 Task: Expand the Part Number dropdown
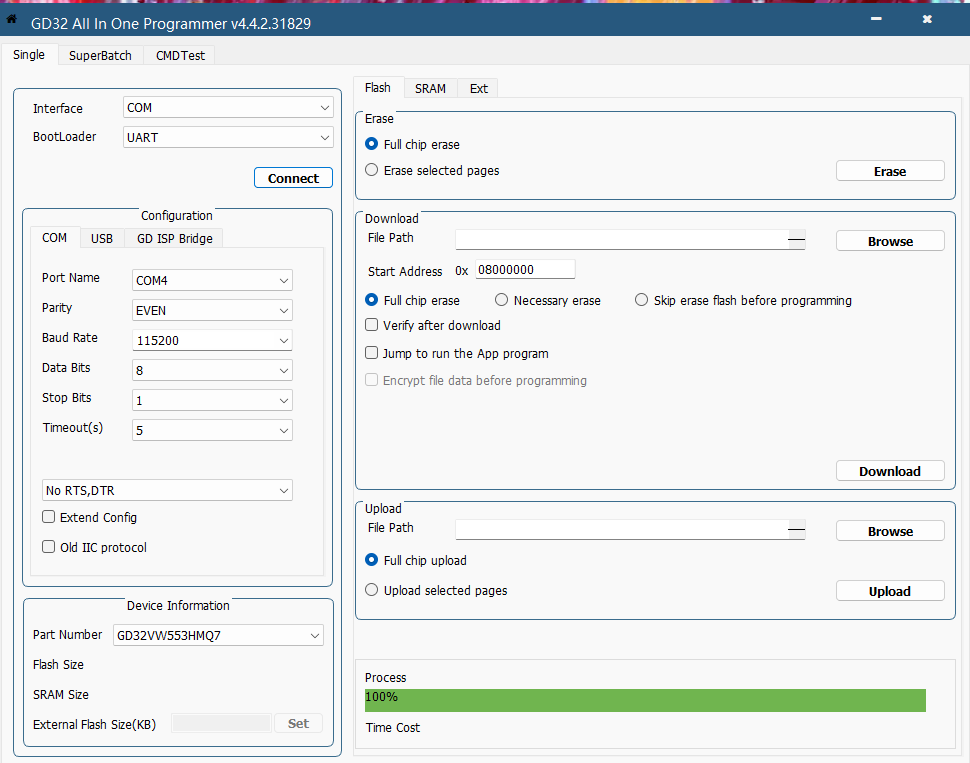pyautogui.click(x=218, y=635)
